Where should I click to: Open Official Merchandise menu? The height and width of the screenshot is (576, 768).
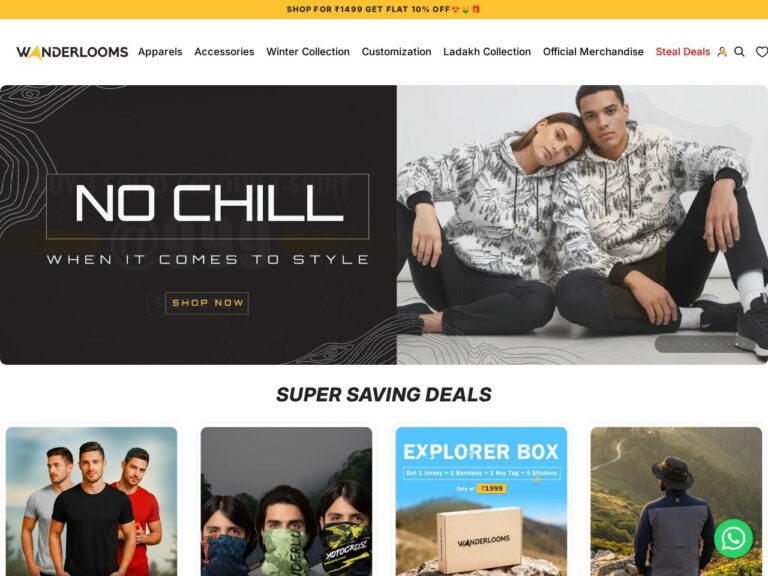pos(593,52)
